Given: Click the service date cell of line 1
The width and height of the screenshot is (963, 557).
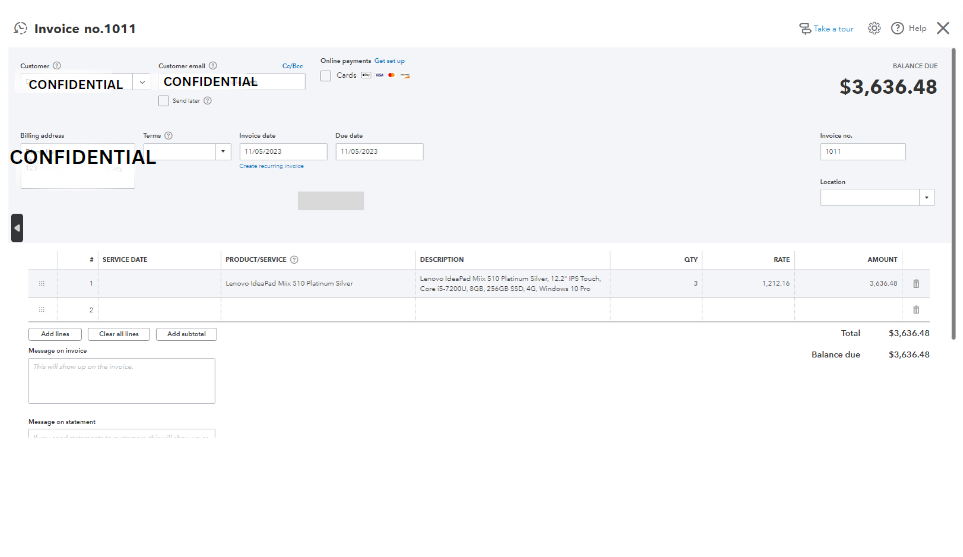Looking at the screenshot, I should pyautogui.click(x=160, y=284).
